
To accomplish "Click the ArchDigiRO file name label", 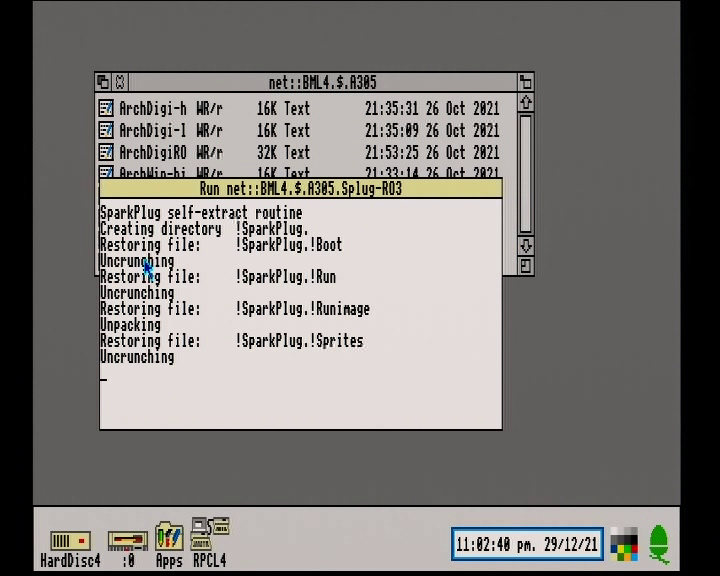I will 153,152.
